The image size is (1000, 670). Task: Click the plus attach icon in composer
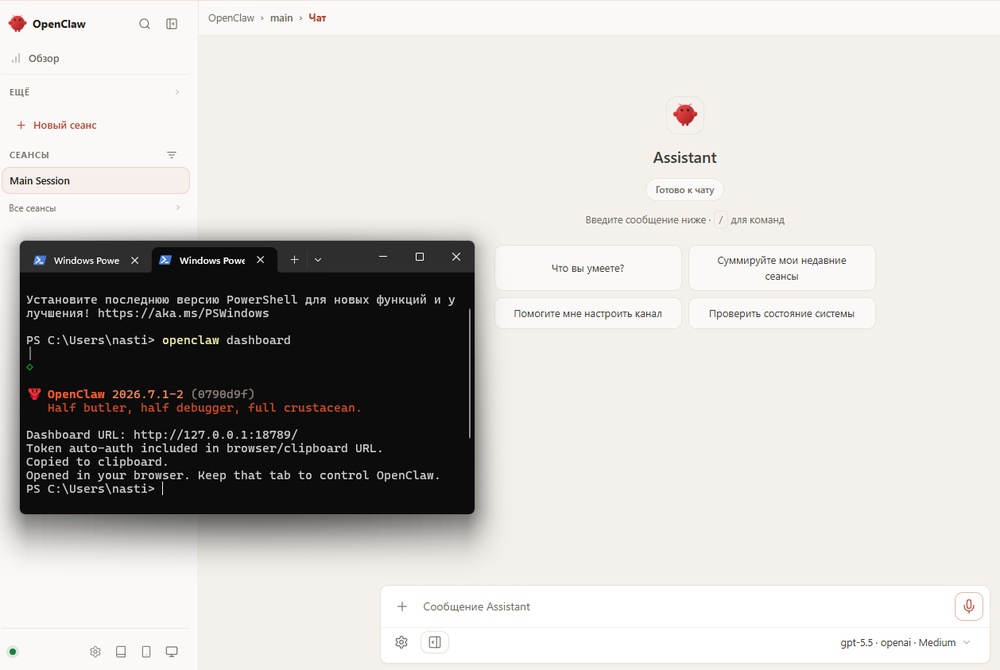pos(402,606)
